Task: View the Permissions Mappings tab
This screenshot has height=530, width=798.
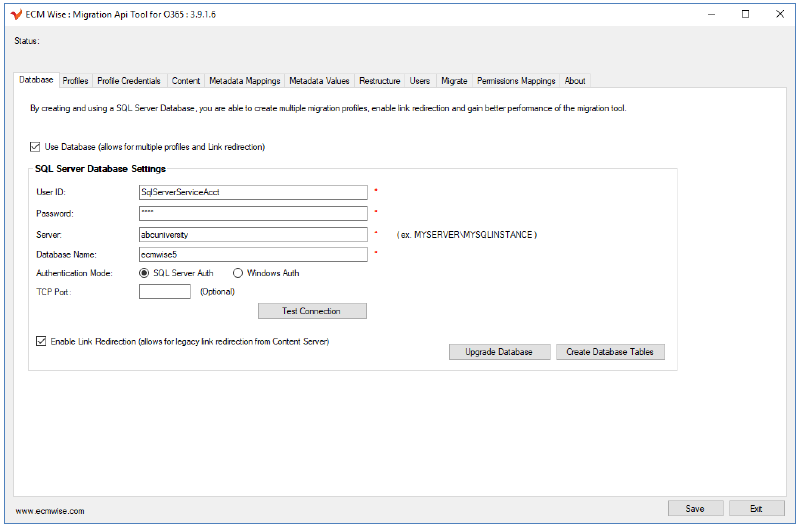Action: tap(516, 81)
